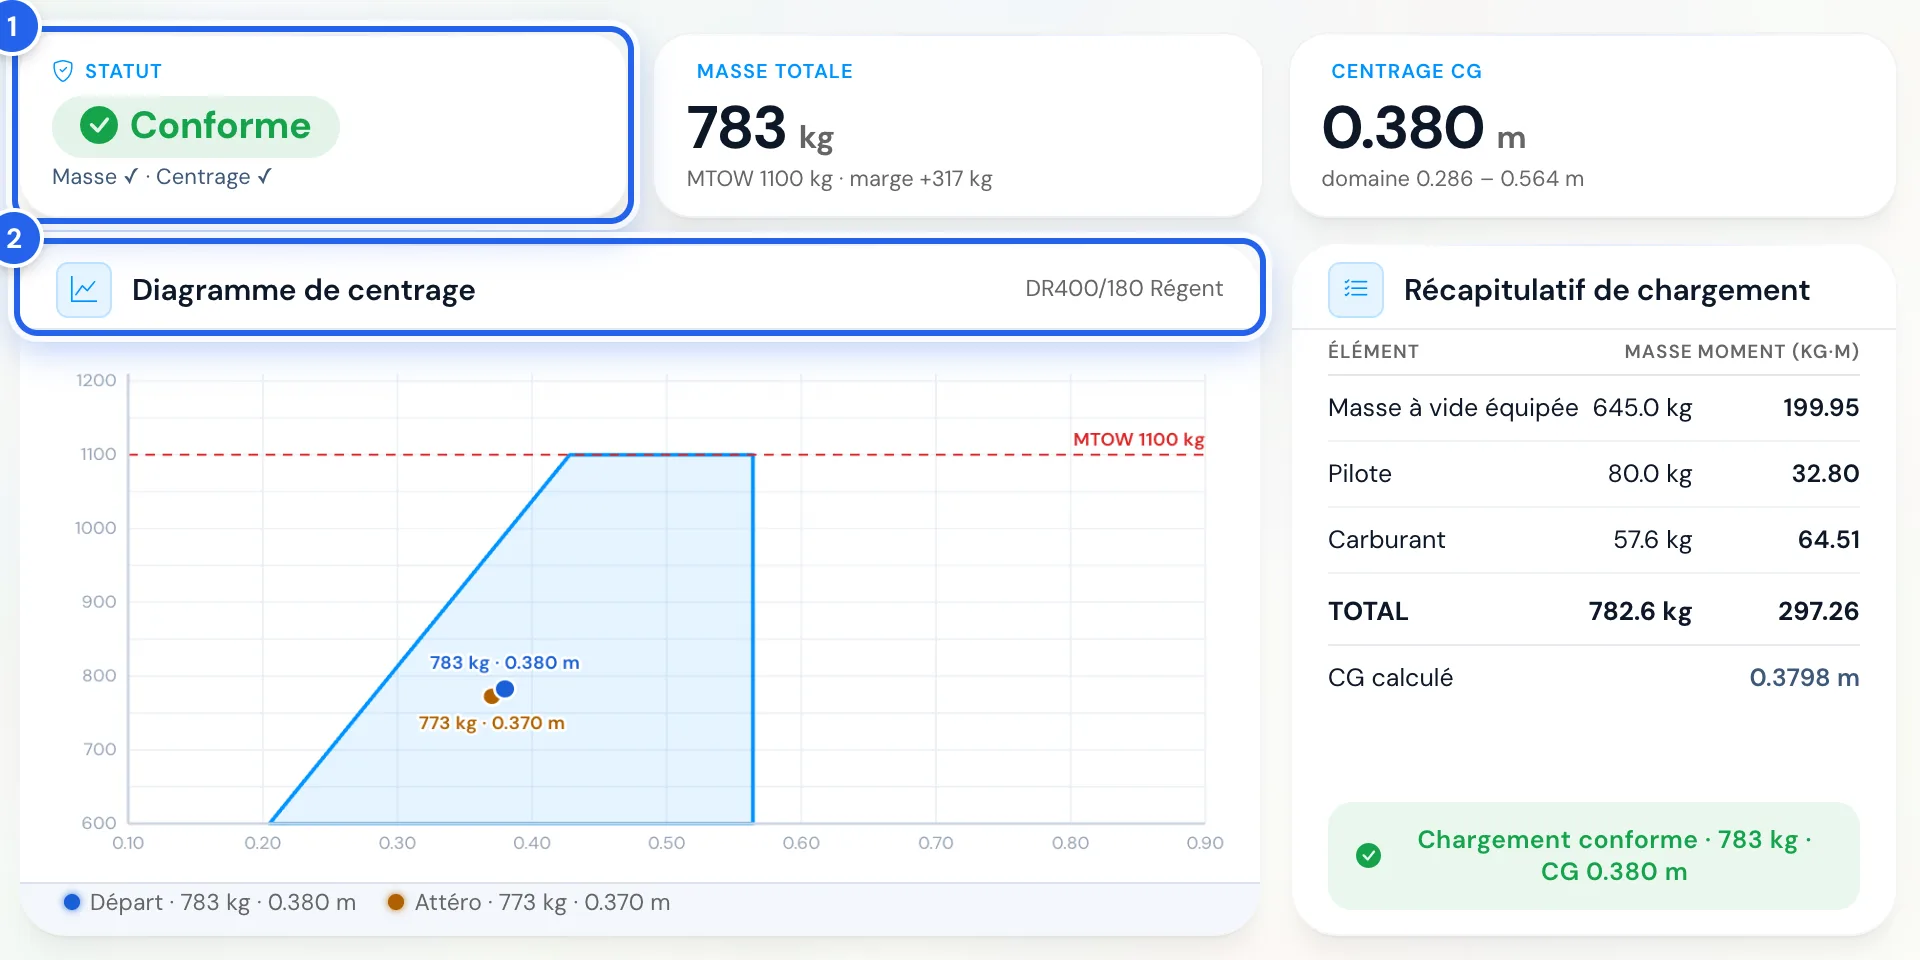This screenshot has height=960, width=1920.
Task: Select the Conforme status badge
Action: tap(196, 126)
